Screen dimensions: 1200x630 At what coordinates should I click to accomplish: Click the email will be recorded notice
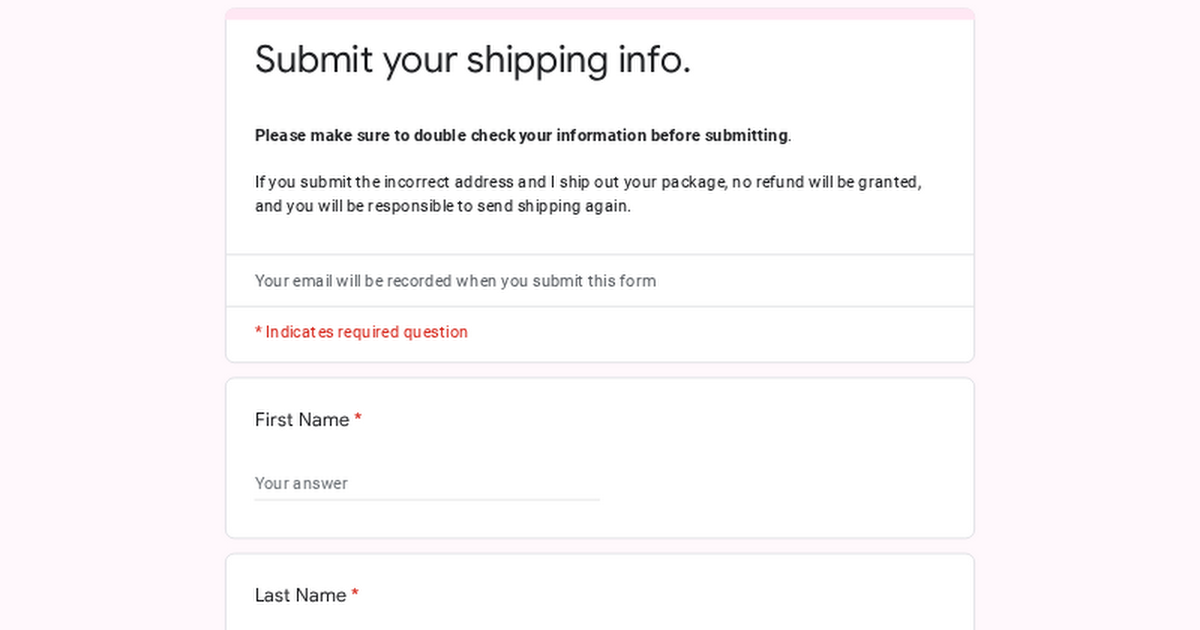point(455,281)
